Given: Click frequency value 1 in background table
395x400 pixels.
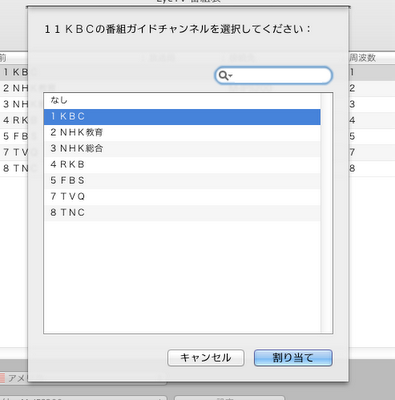Looking at the screenshot, I should [352, 72].
